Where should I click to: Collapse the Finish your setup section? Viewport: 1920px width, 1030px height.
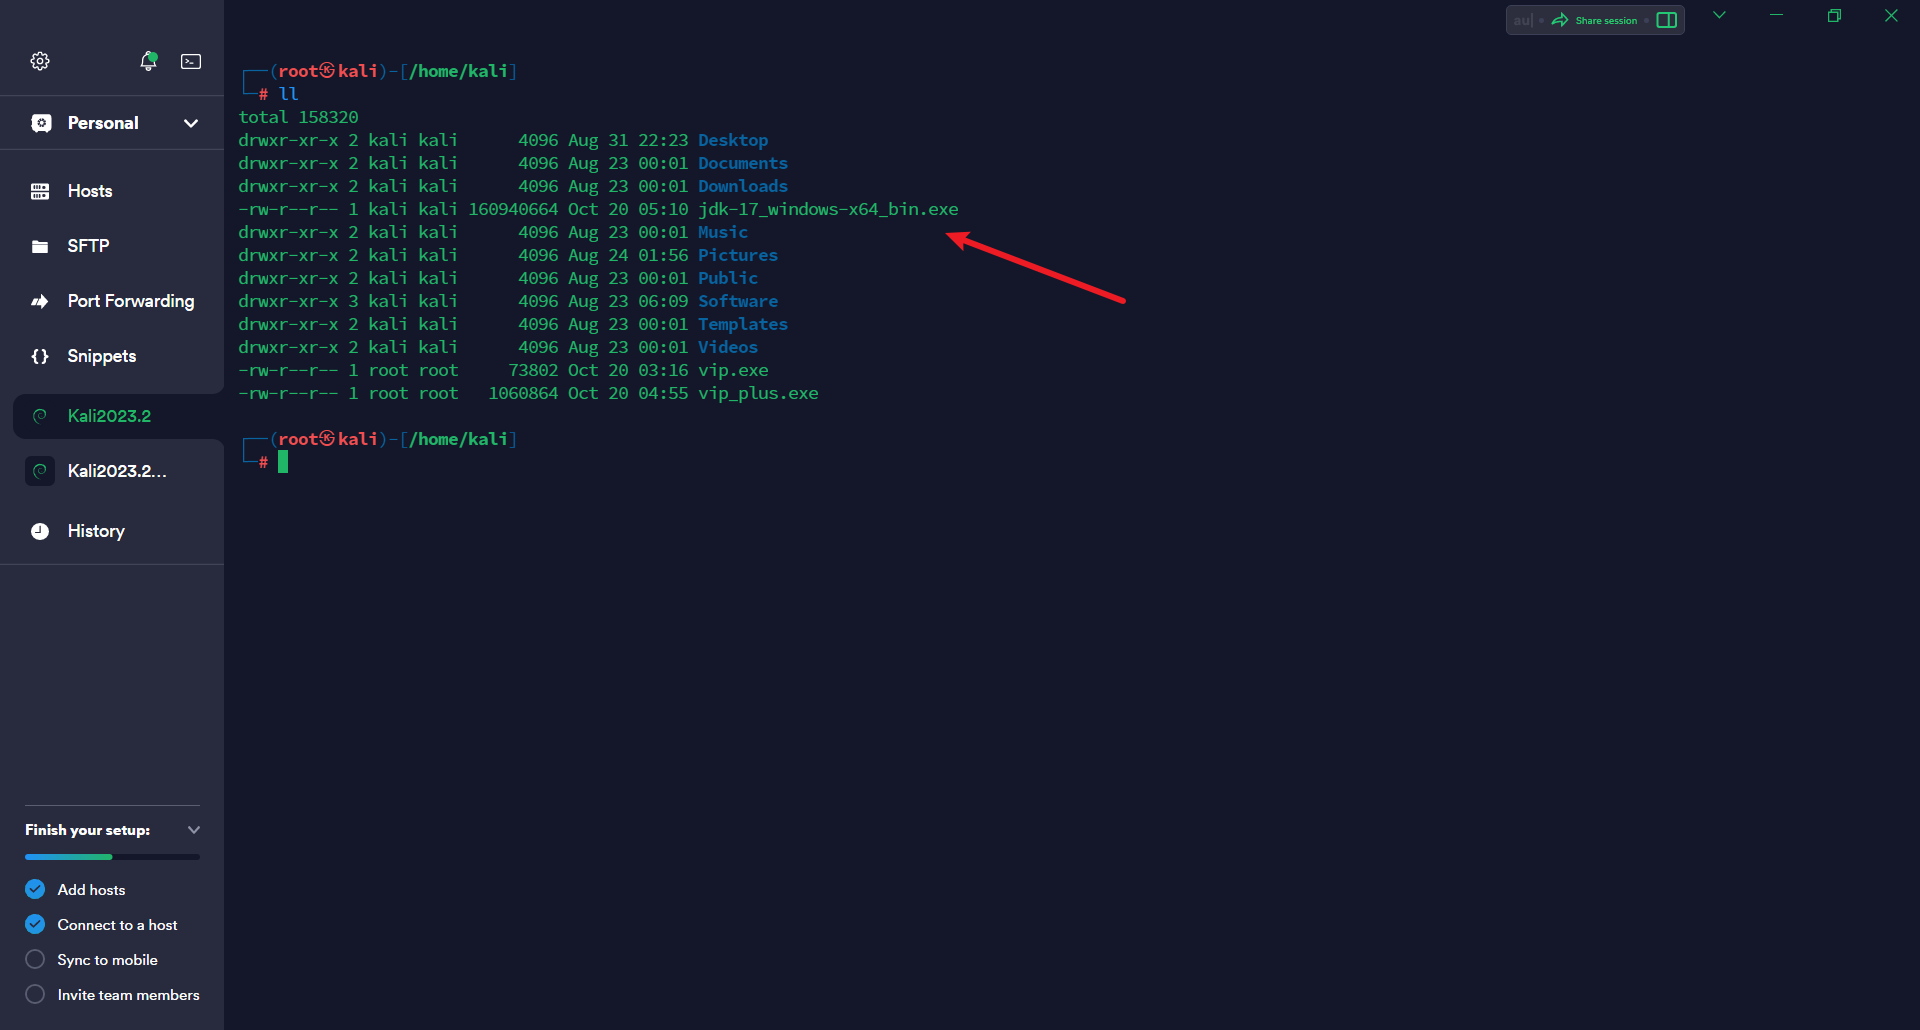pos(194,830)
